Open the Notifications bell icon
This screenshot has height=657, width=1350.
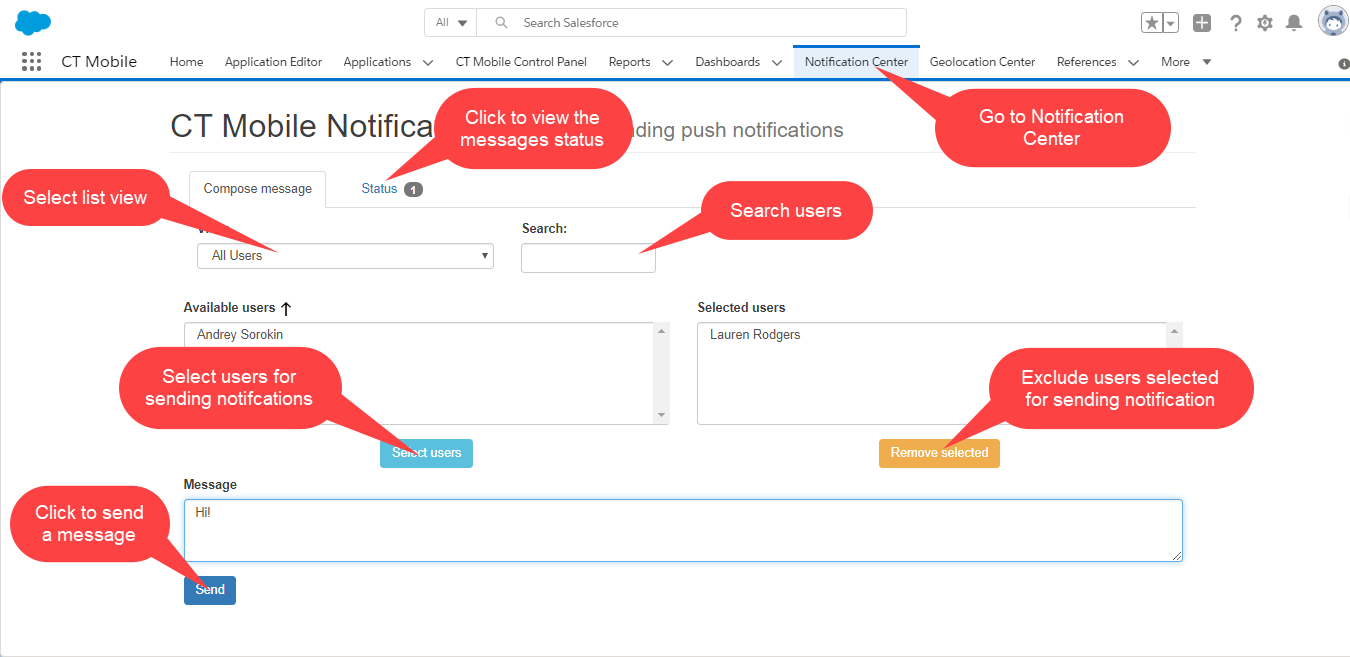[x=1294, y=23]
